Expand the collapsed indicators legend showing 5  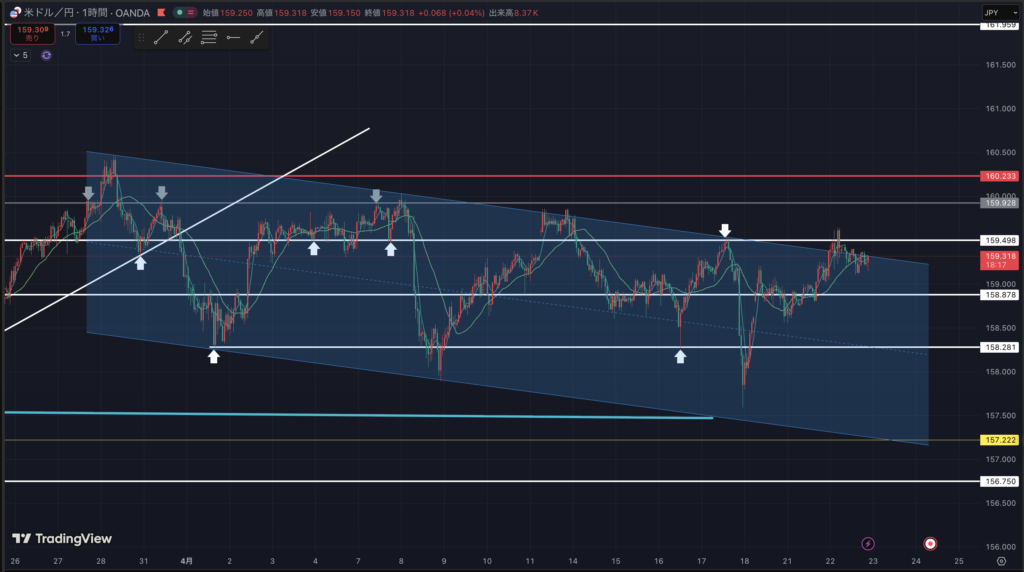pos(20,55)
